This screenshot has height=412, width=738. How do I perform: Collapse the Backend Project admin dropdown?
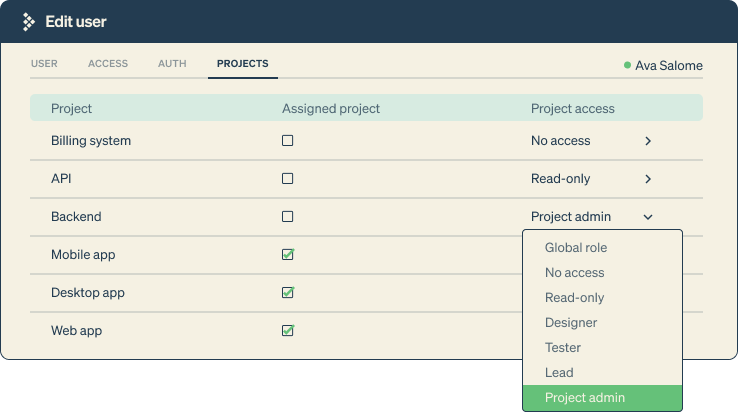[648, 217]
